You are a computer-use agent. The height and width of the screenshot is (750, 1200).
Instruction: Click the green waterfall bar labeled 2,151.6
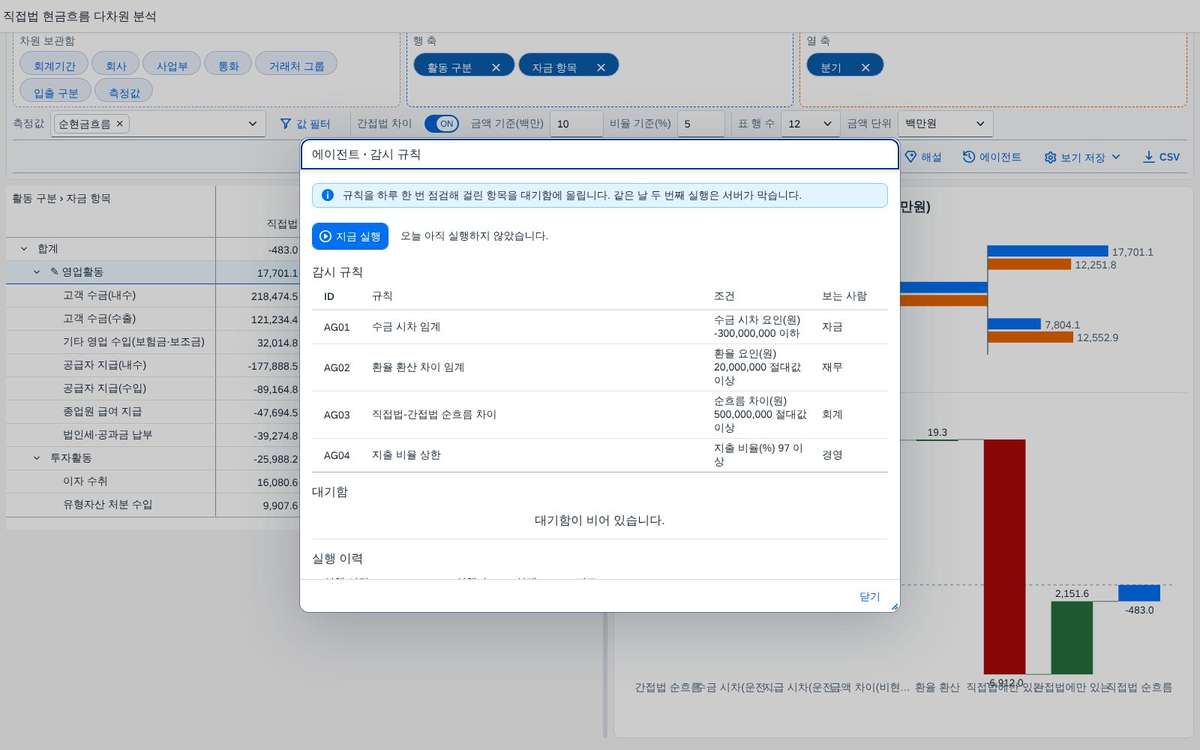tap(1072, 638)
